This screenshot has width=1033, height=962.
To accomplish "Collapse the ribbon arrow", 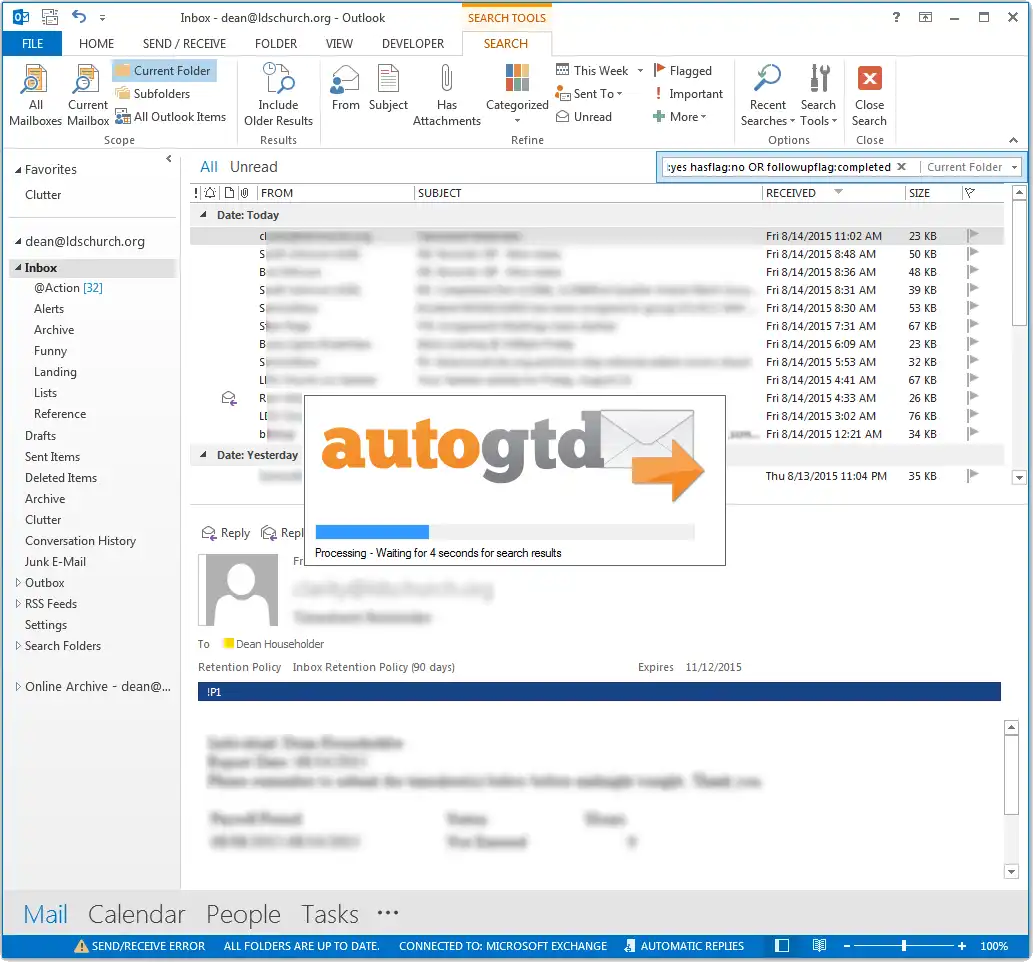I will 1013,140.
